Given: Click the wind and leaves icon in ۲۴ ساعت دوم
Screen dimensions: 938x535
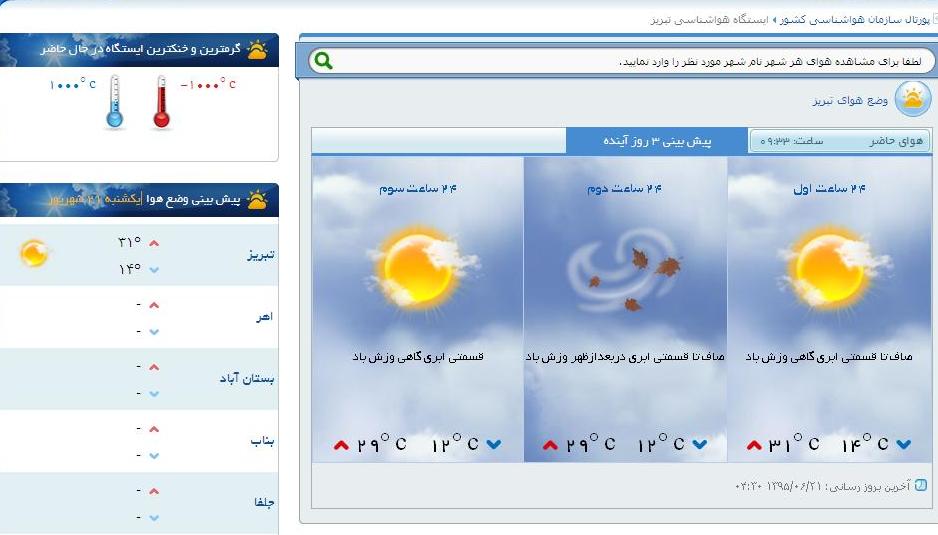Looking at the screenshot, I should click(x=625, y=270).
